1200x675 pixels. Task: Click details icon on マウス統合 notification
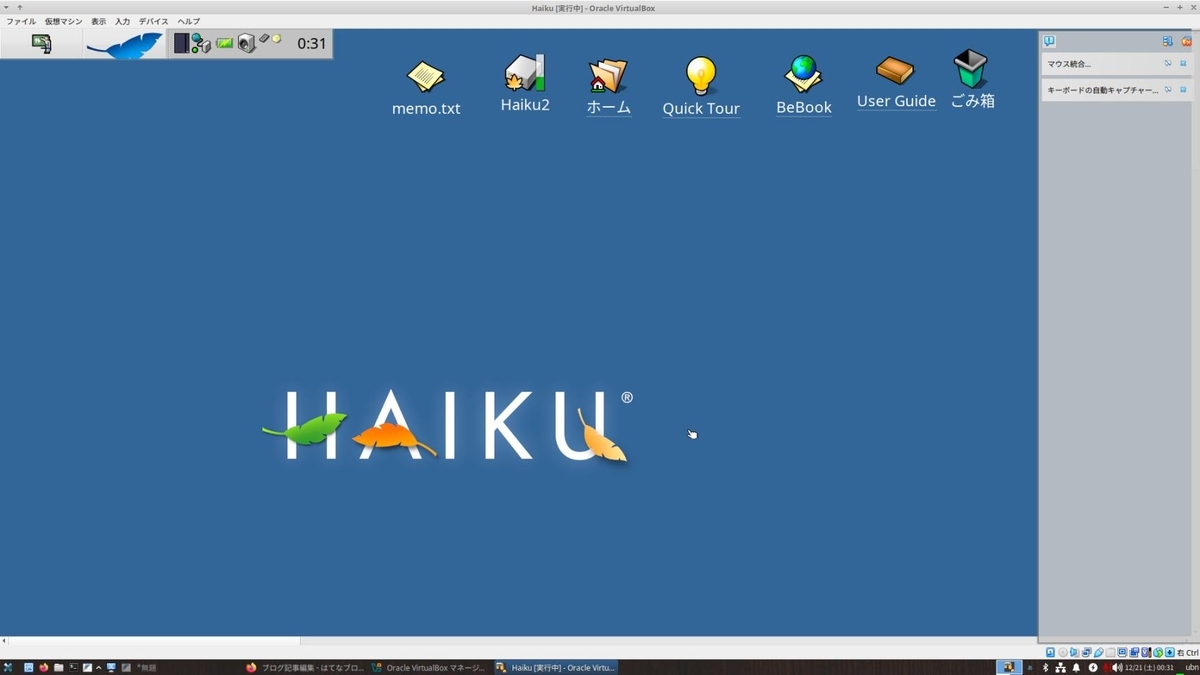pyautogui.click(x=1168, y=63)
